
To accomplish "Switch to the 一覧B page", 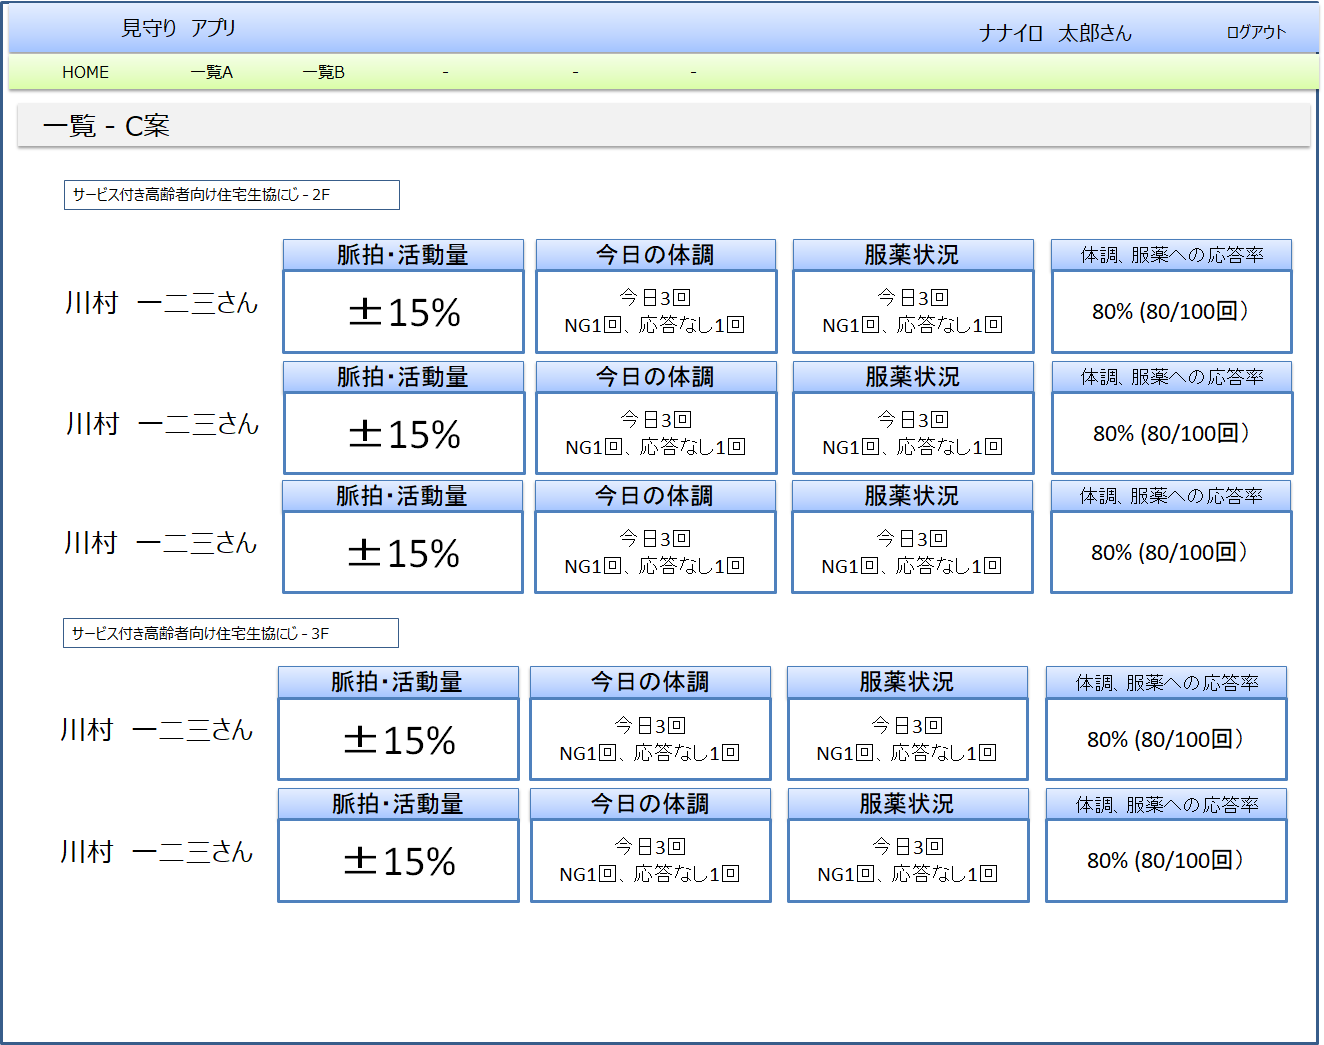I will point(323,72).
